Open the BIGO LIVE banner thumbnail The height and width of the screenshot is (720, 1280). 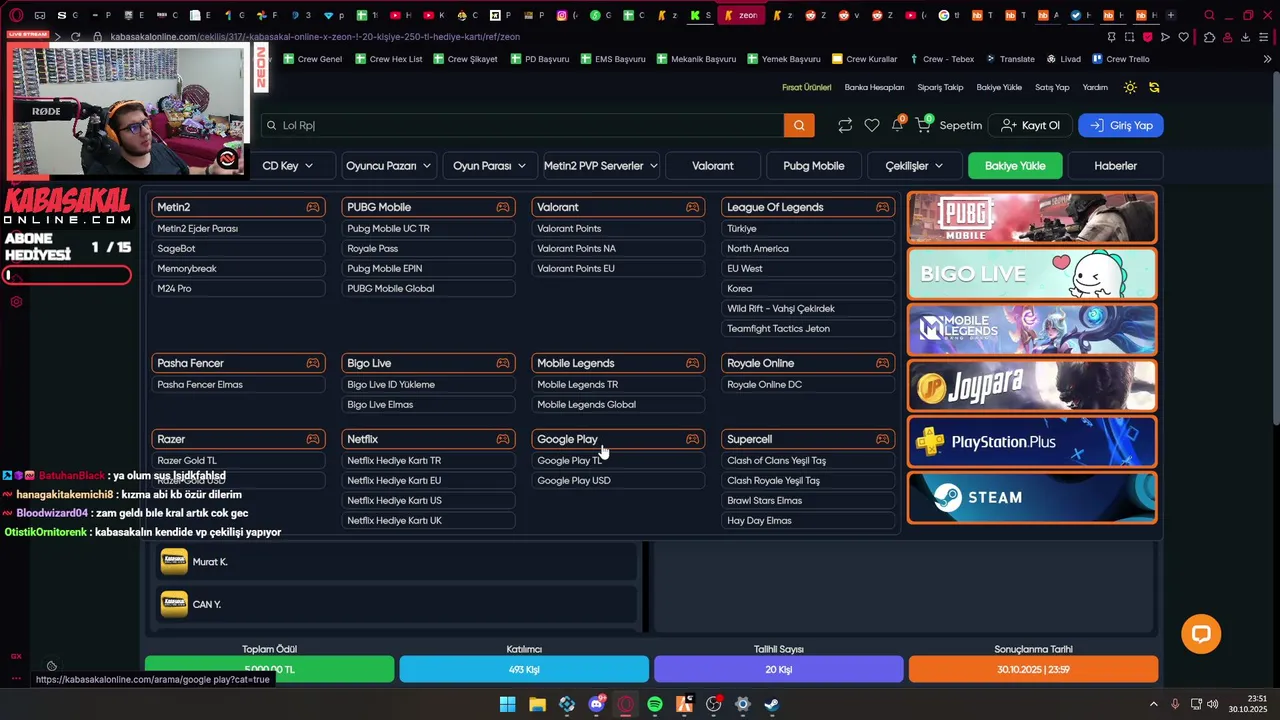[1032, 273]
